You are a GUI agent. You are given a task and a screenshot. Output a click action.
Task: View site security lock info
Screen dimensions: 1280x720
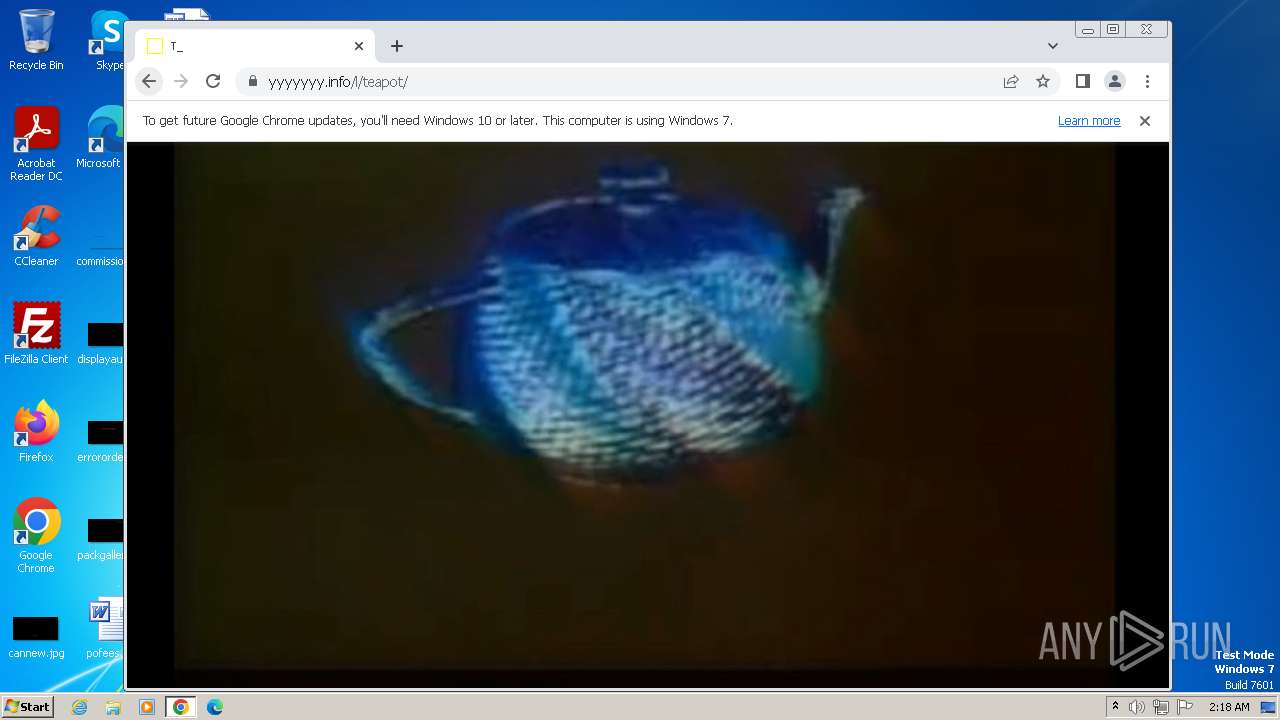pyautogui.click(x=253, y=81)
